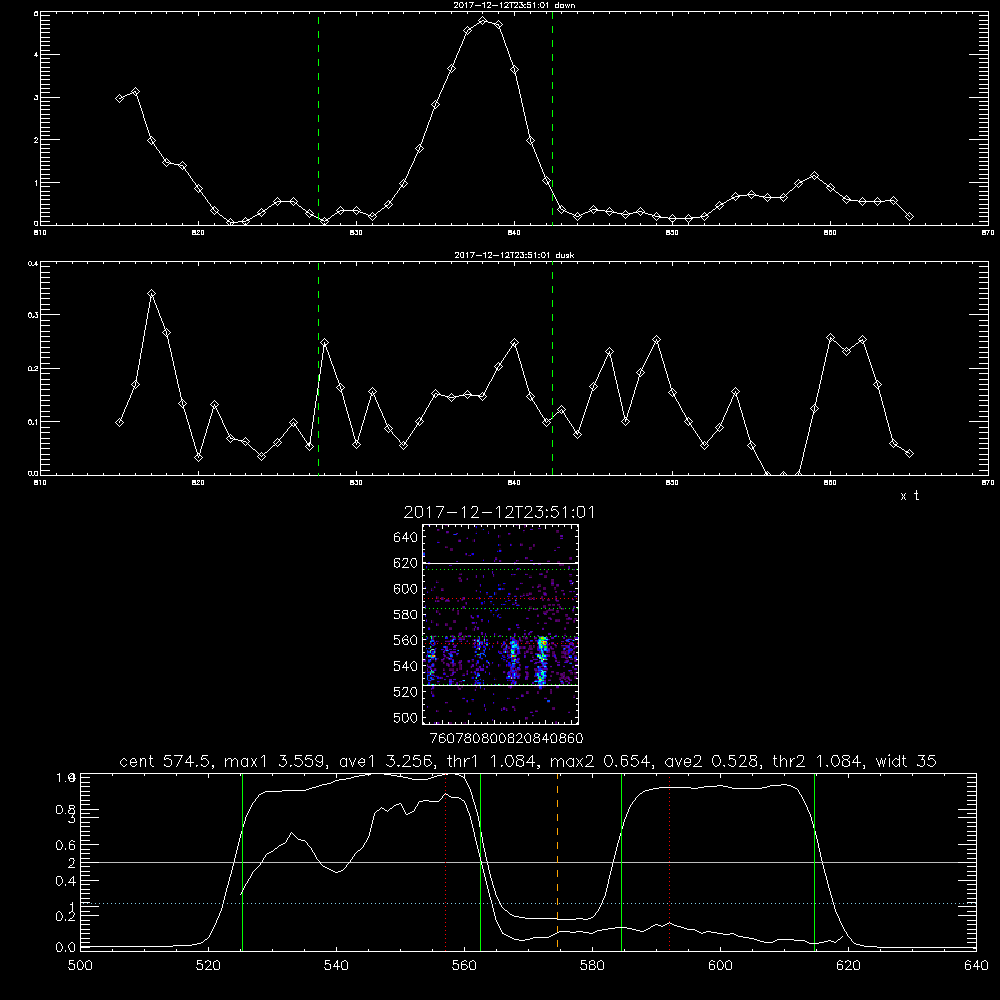Click the x-axis label '560' of the bottom plot
The image size is (1000, 1000).
point(464,966)
